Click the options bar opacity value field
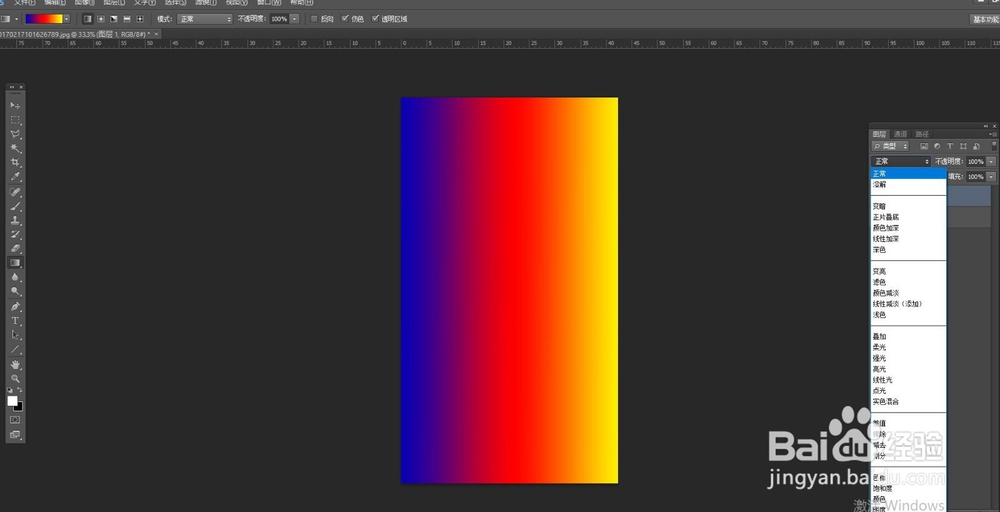Image resolution: width=1000 pixels, height=512 pixels. [x=279, y=19]
